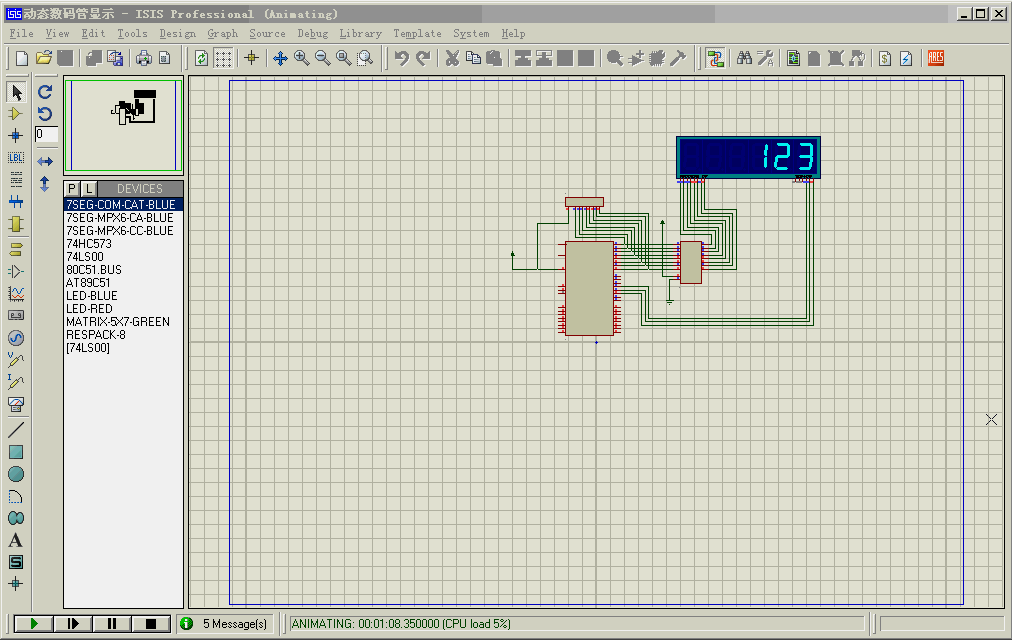
Task: Select the Graph Mode tool
Action: click(x=16, y=294)
